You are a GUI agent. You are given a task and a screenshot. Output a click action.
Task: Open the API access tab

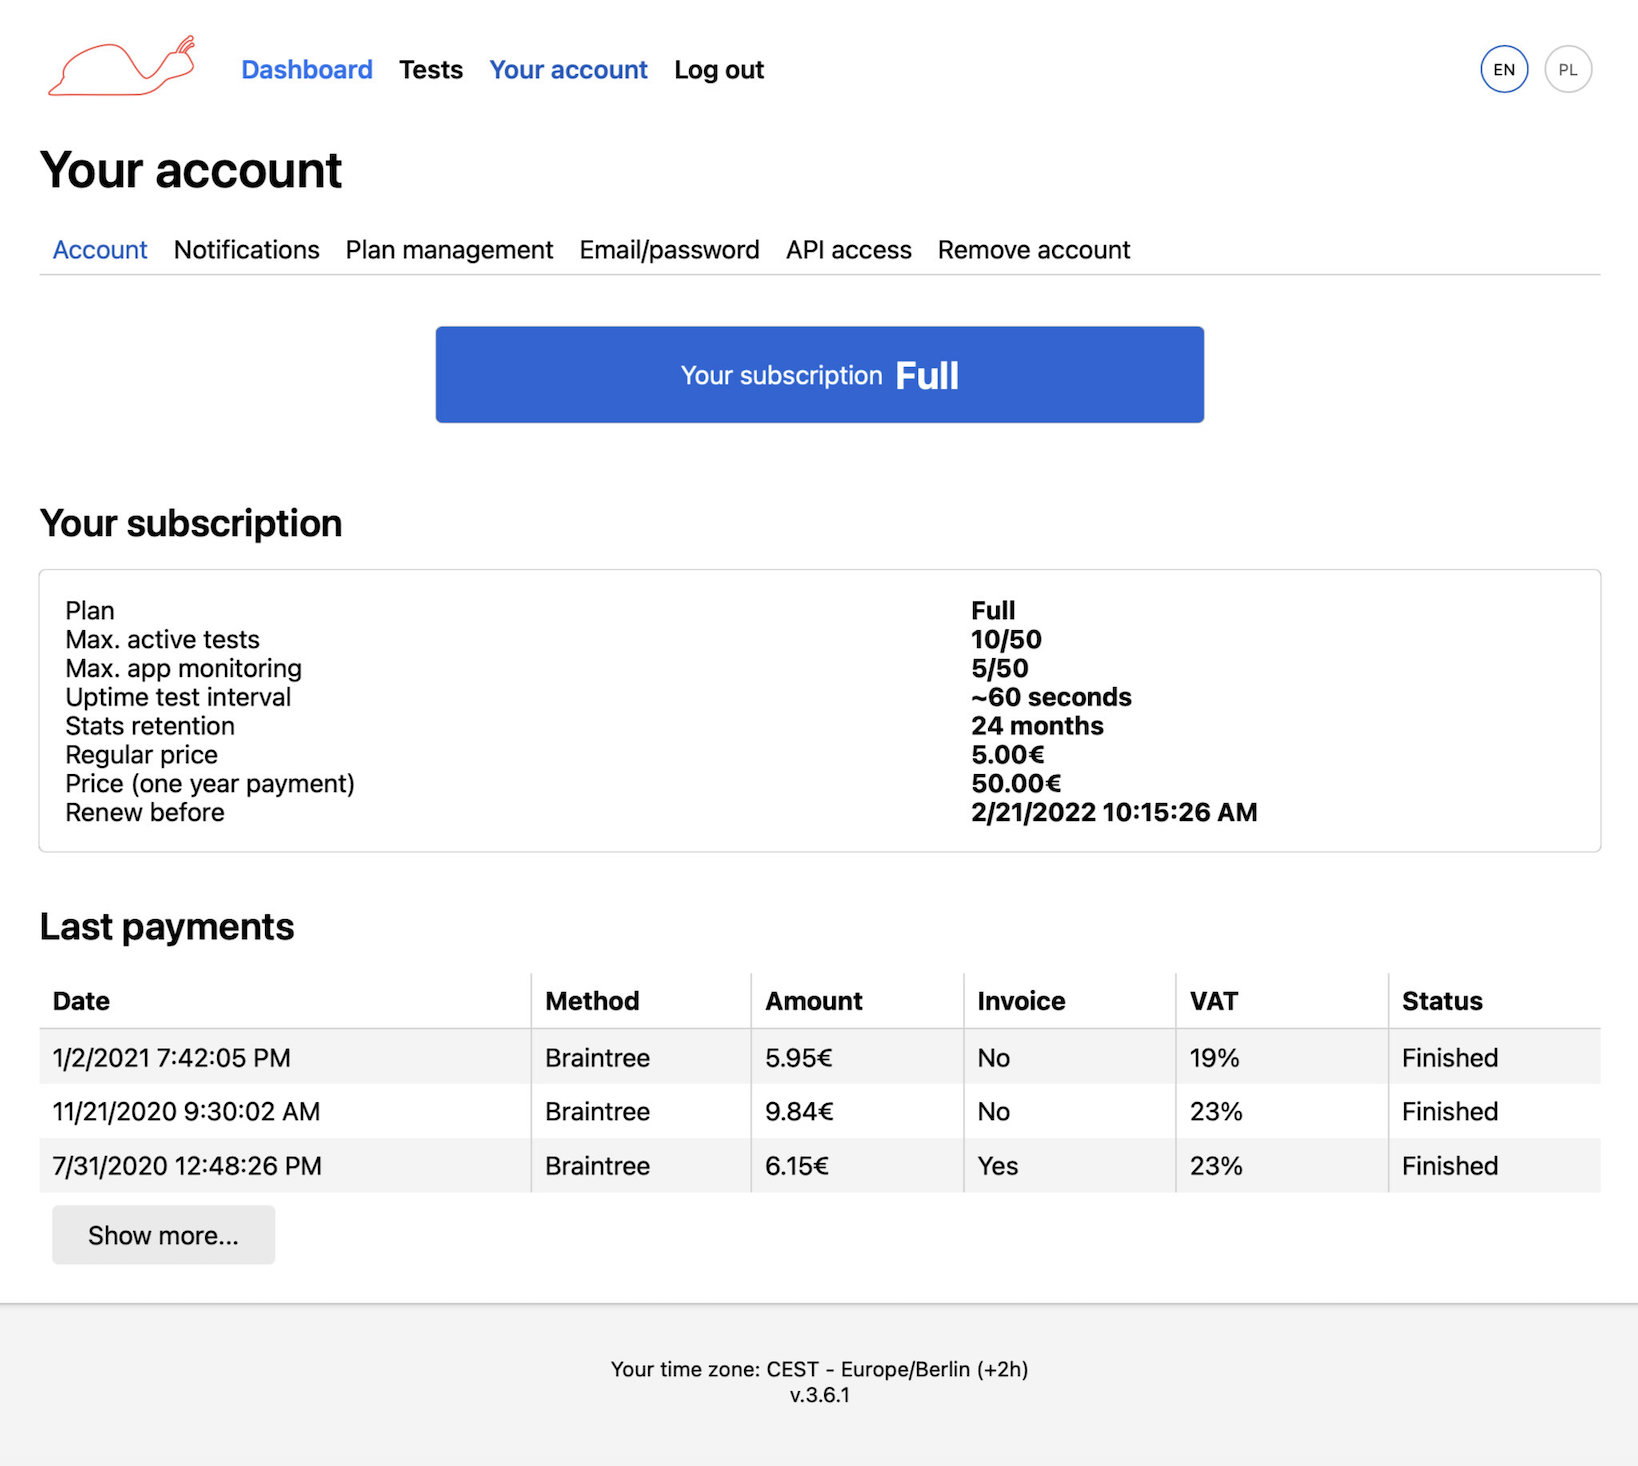[849, 250]
